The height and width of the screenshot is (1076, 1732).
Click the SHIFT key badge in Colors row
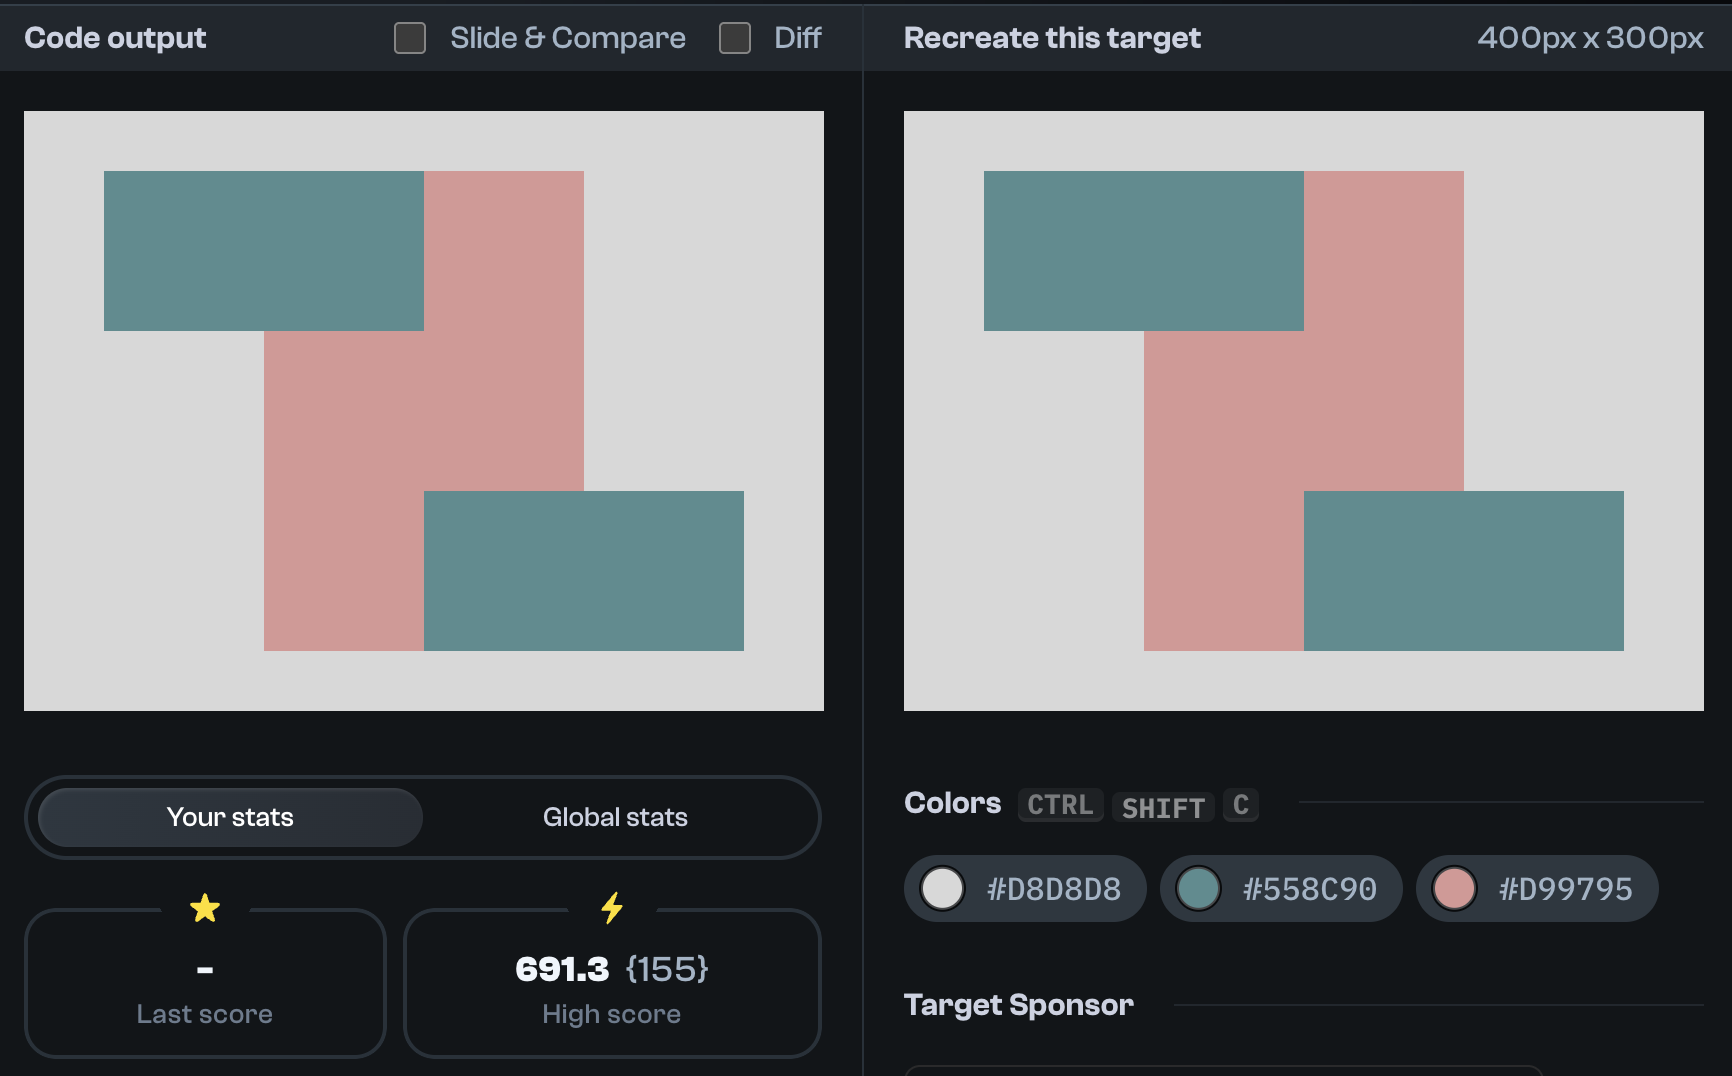[x=1163, y=807]
